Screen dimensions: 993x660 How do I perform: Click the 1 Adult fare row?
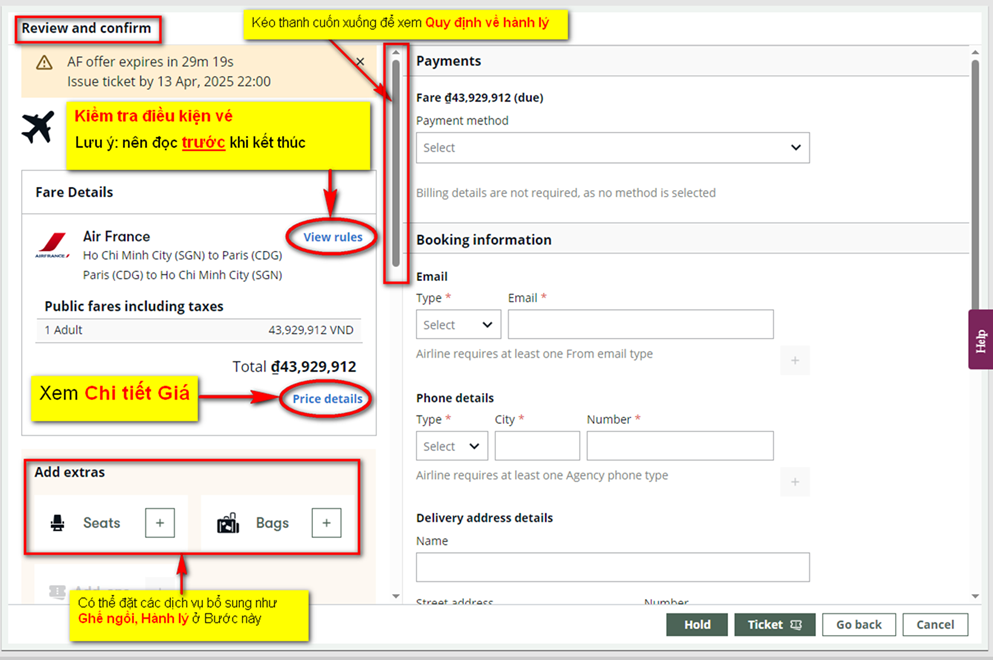point(199,330)
